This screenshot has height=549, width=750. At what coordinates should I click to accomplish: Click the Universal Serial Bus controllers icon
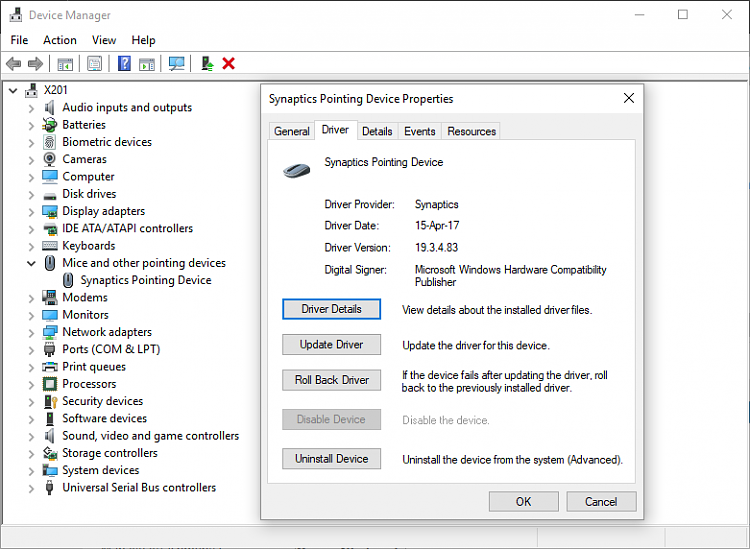pyautogui.click(x=49, y=488)
